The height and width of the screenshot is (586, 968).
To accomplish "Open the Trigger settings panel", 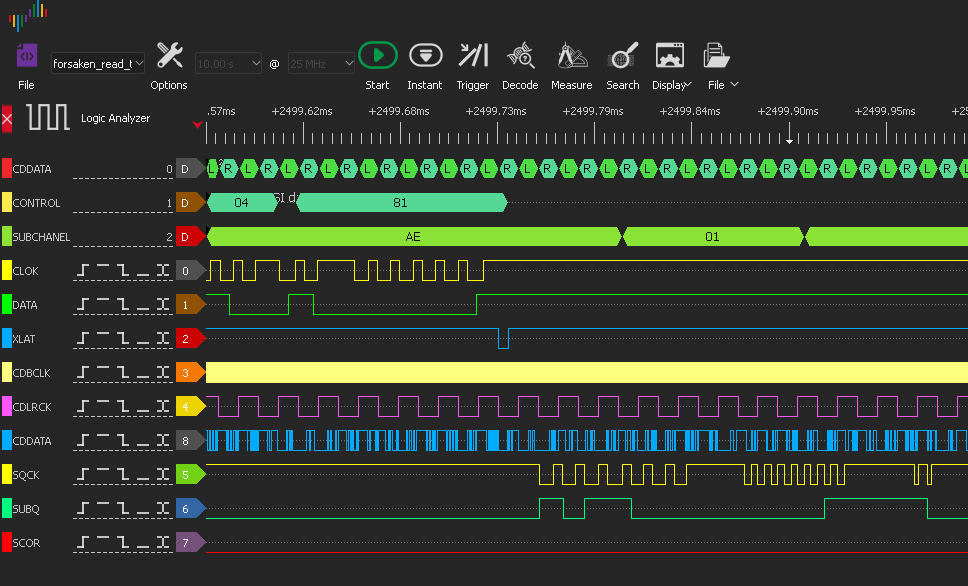I will click(x=473, y=56).
